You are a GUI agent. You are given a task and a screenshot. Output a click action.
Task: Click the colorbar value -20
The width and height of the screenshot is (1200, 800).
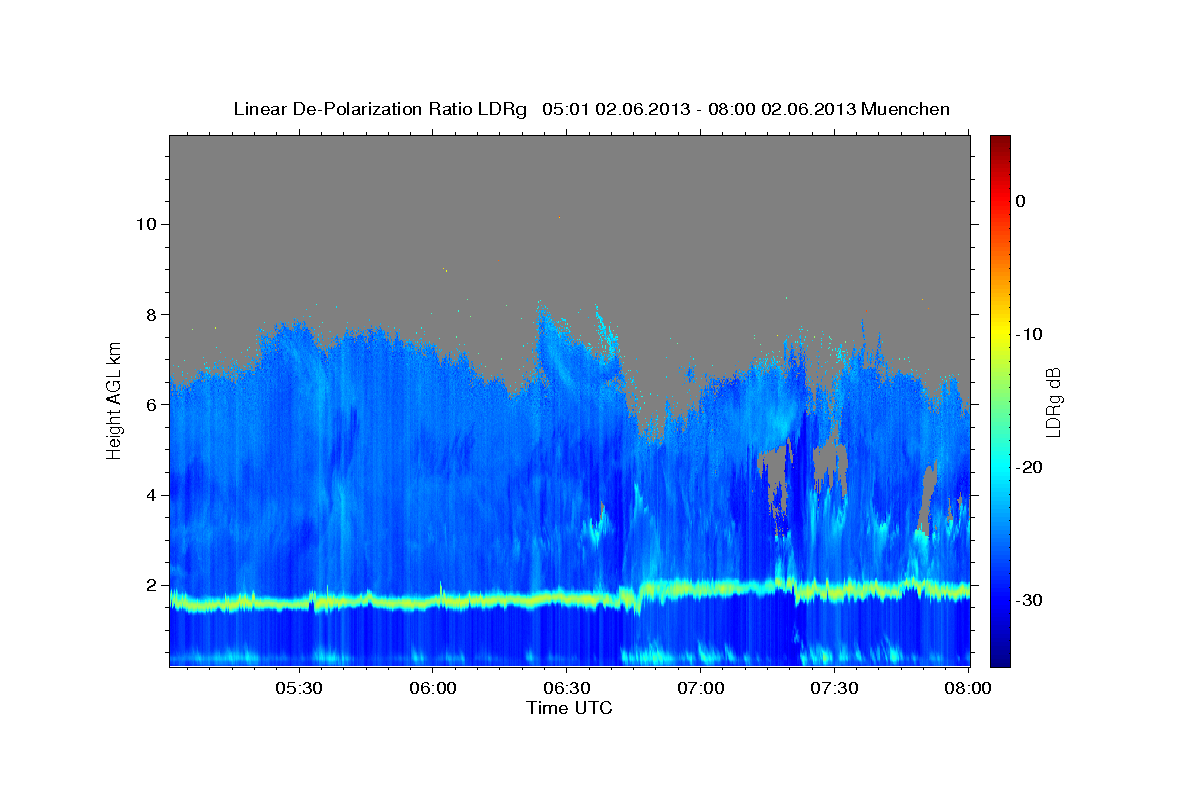click(x=1028, y=467)
